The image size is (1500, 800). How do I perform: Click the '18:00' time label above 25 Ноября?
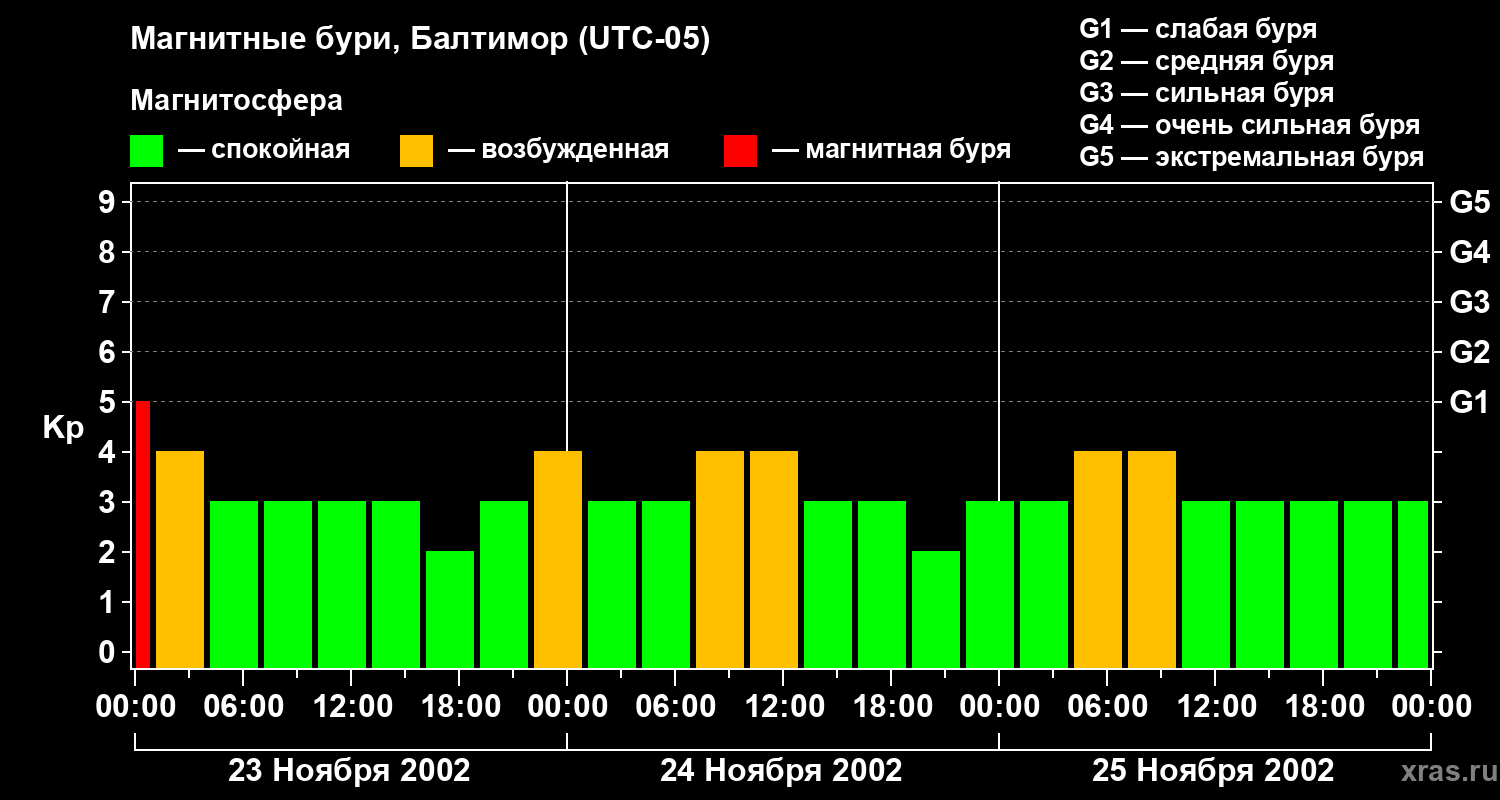1323,707
